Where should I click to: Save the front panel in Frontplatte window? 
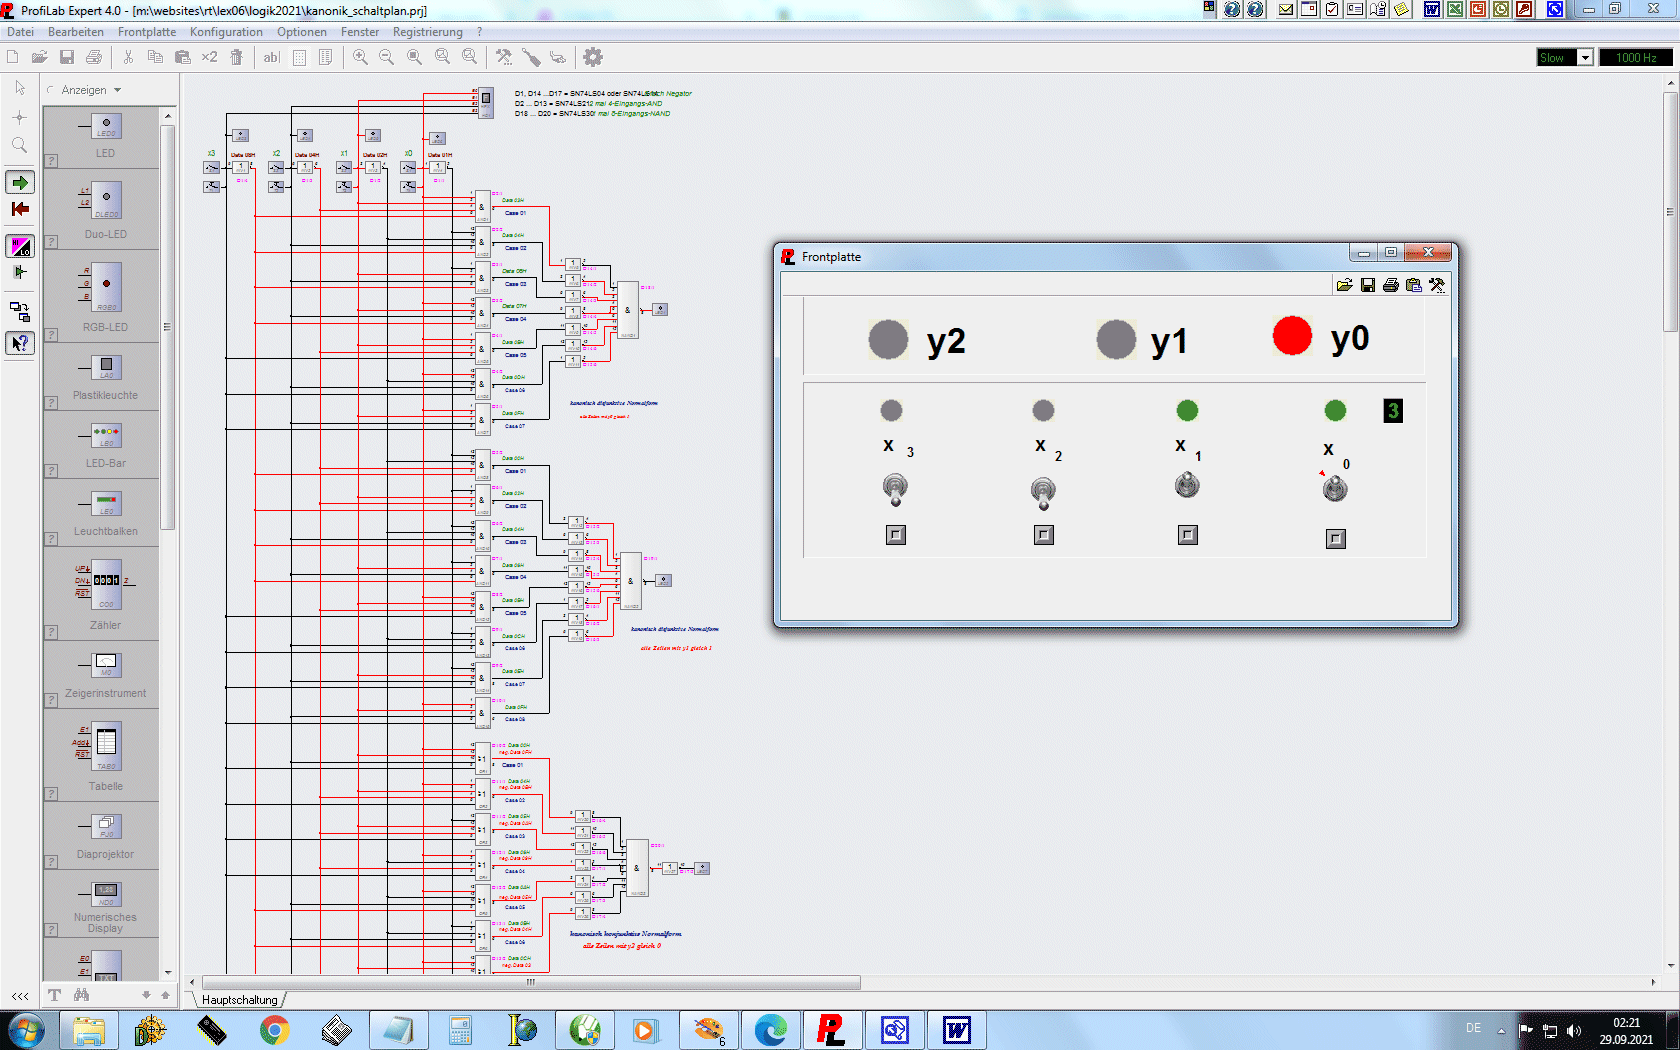pos(1368,285)
